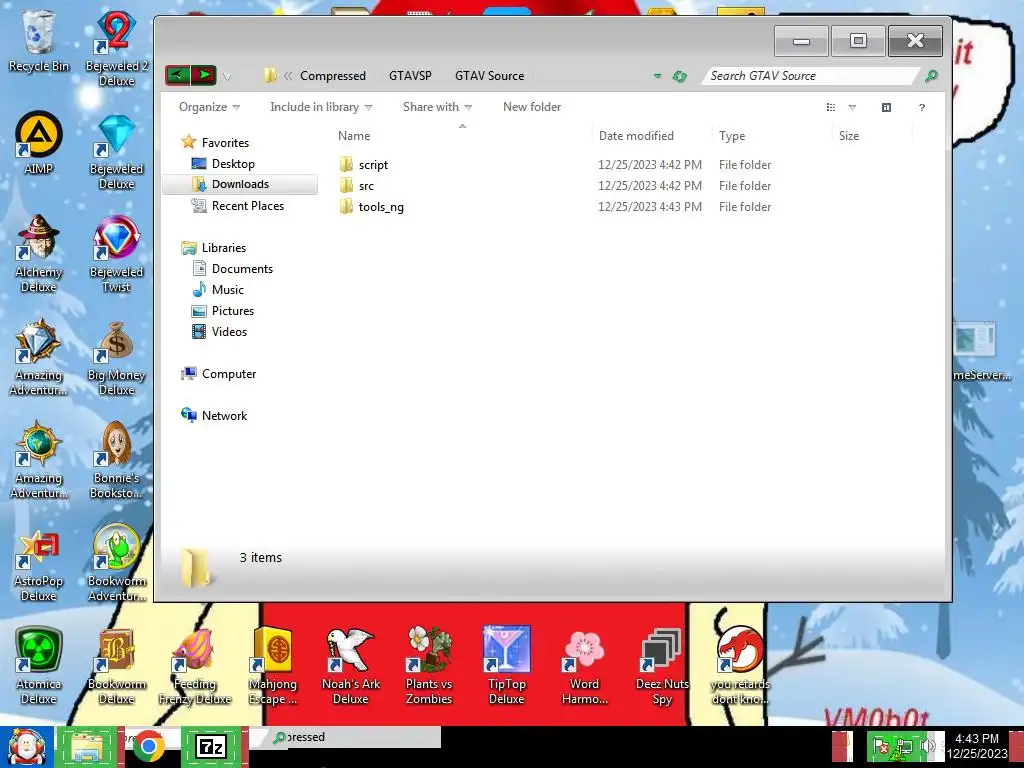Viewport: 1024px width, 768px height.
Task: Click GTAVSP in the address breadcrumb
Action: 410,76
